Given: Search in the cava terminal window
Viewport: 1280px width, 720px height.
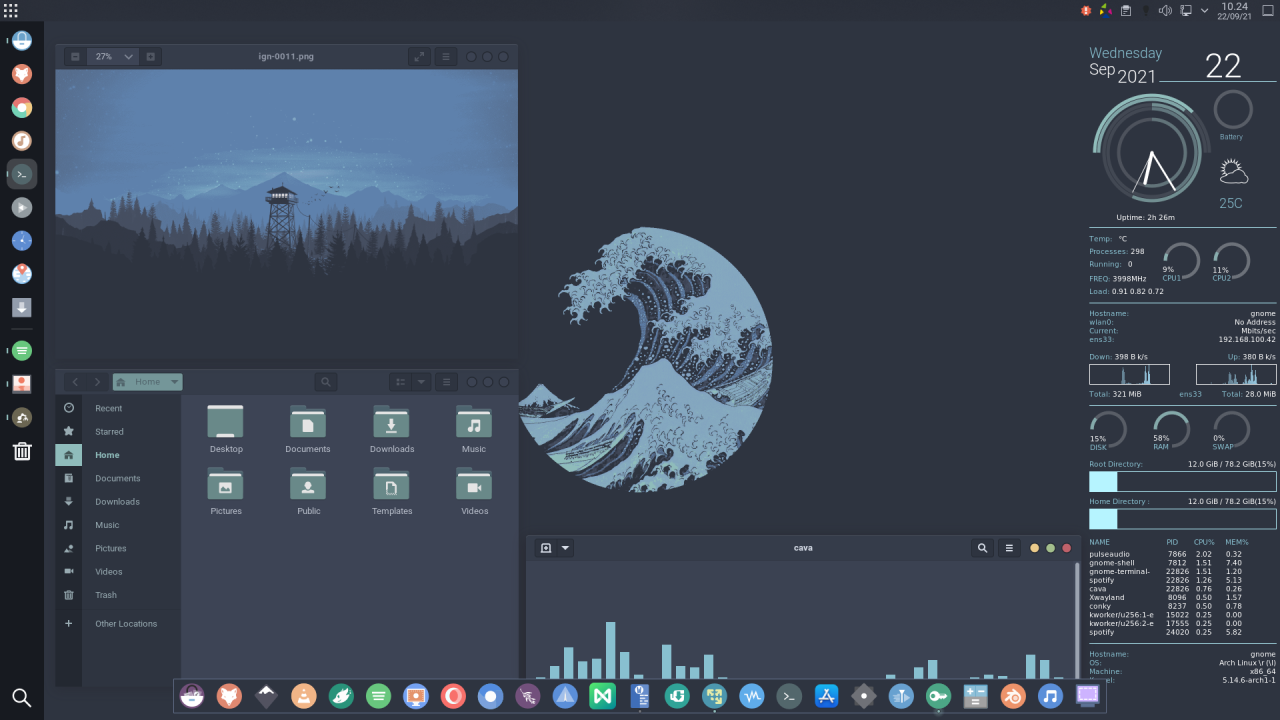Looking at the screenshot, I should tap(982, 548).
